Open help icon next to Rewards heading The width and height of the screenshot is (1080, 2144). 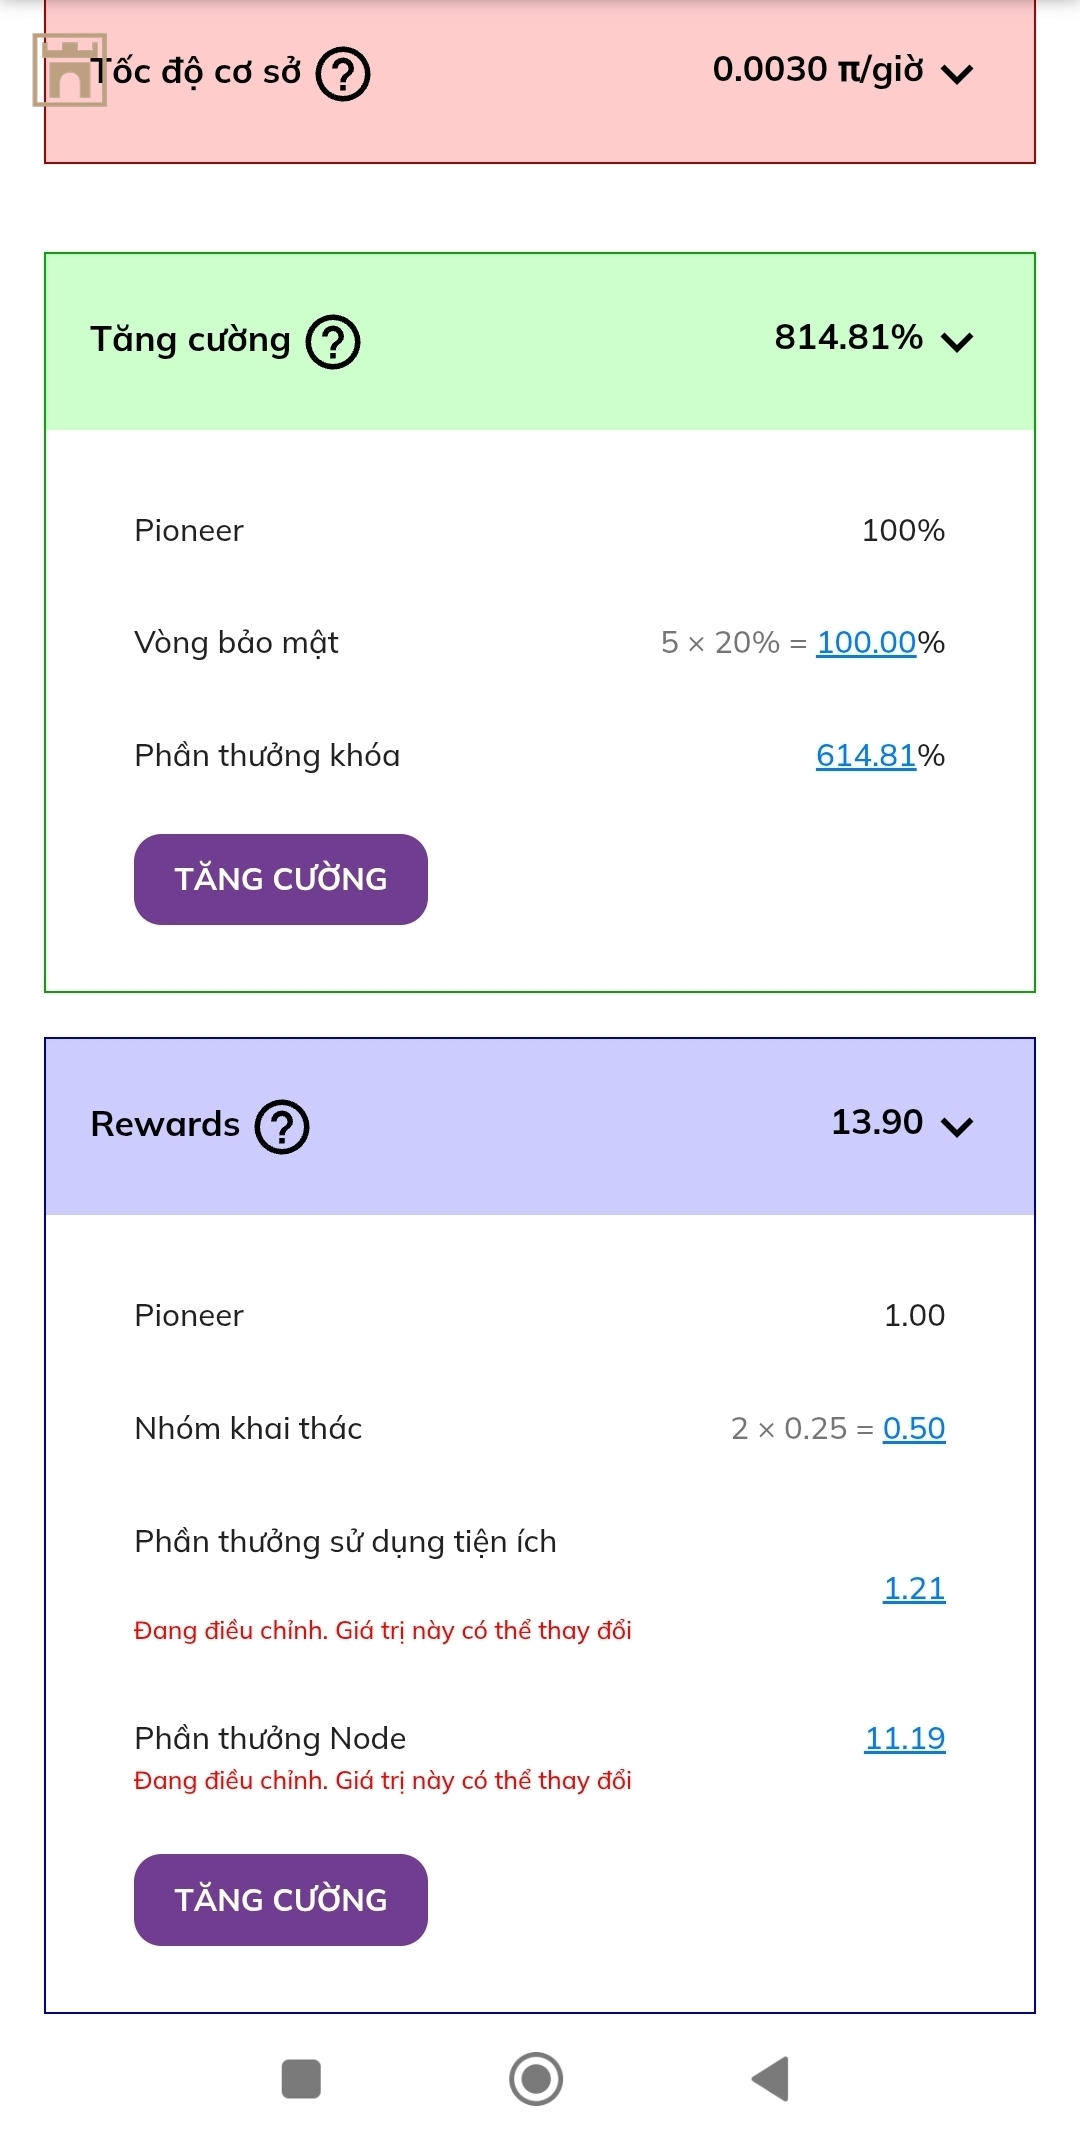282,1127
